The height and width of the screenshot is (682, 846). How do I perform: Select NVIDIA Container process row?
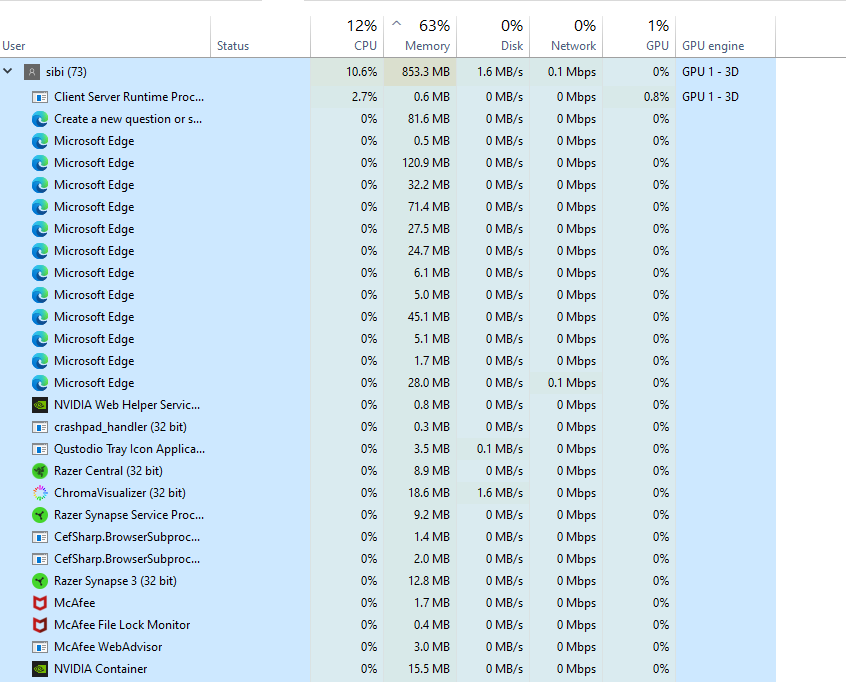click(388, 669)
